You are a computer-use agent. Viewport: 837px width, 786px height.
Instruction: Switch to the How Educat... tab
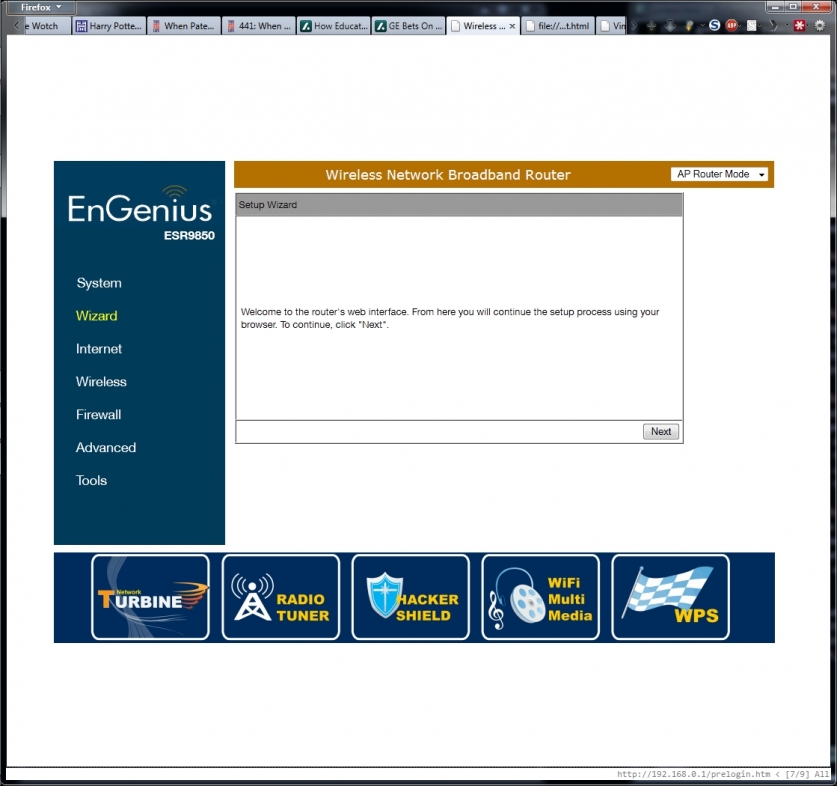pyautogui.click(x=333, y=26)
